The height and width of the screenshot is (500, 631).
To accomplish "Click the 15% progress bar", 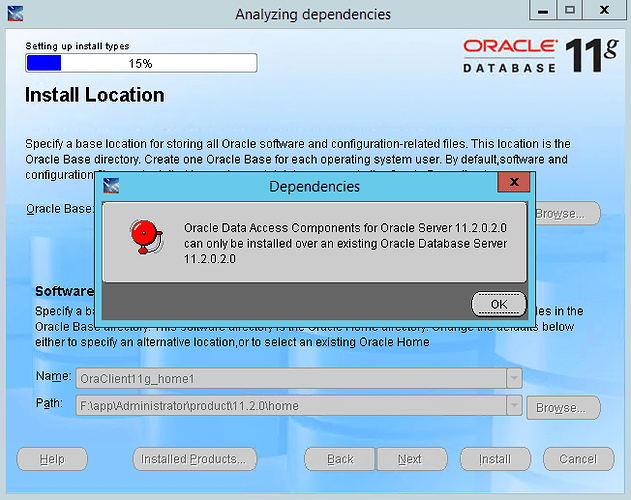I will [141, 63].
